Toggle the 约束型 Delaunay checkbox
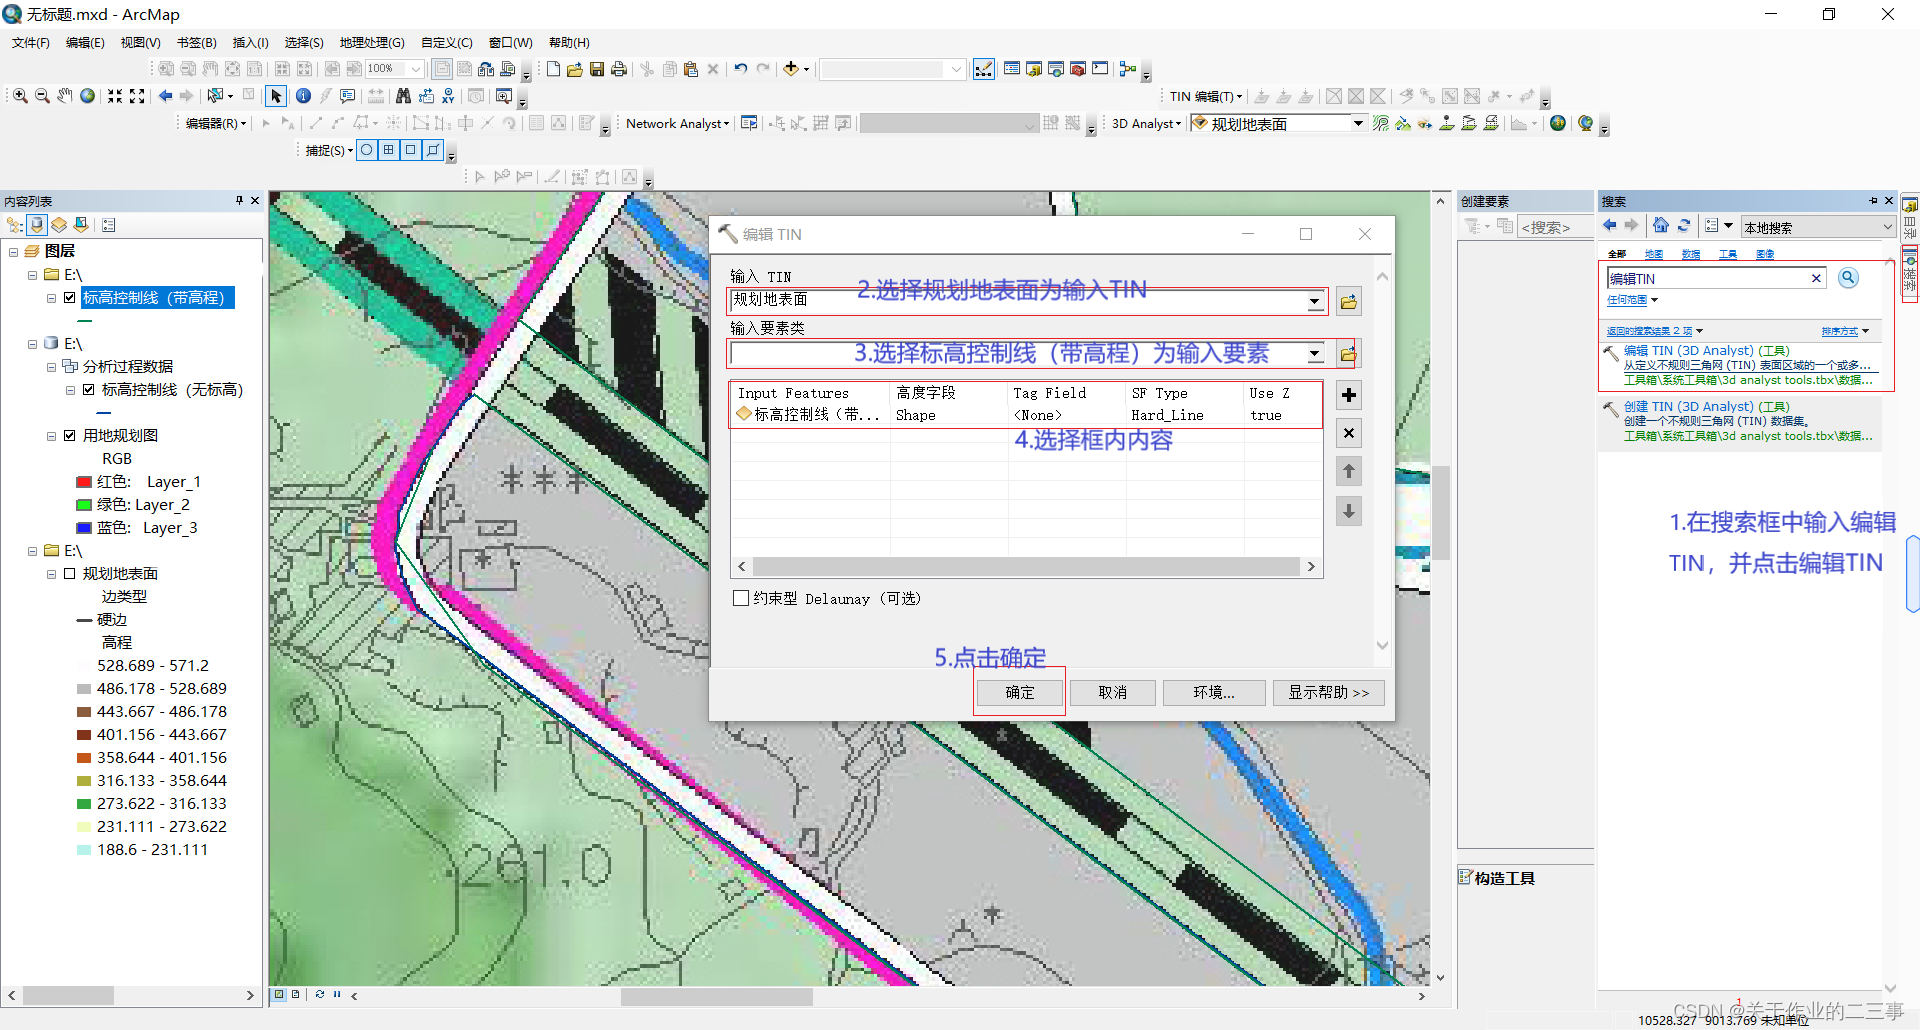 point(741,598)
